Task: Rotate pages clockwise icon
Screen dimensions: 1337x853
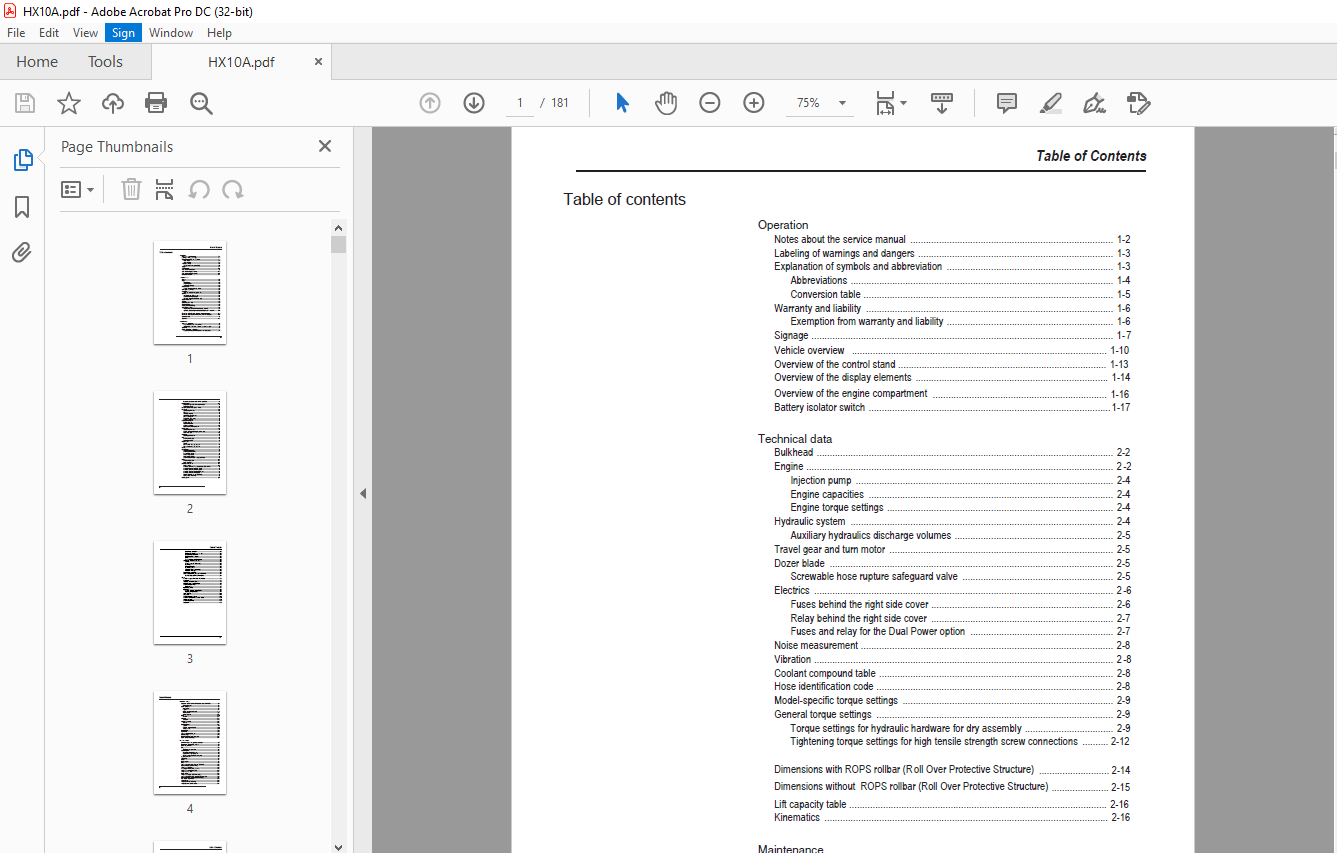Action: coord(233,189)
